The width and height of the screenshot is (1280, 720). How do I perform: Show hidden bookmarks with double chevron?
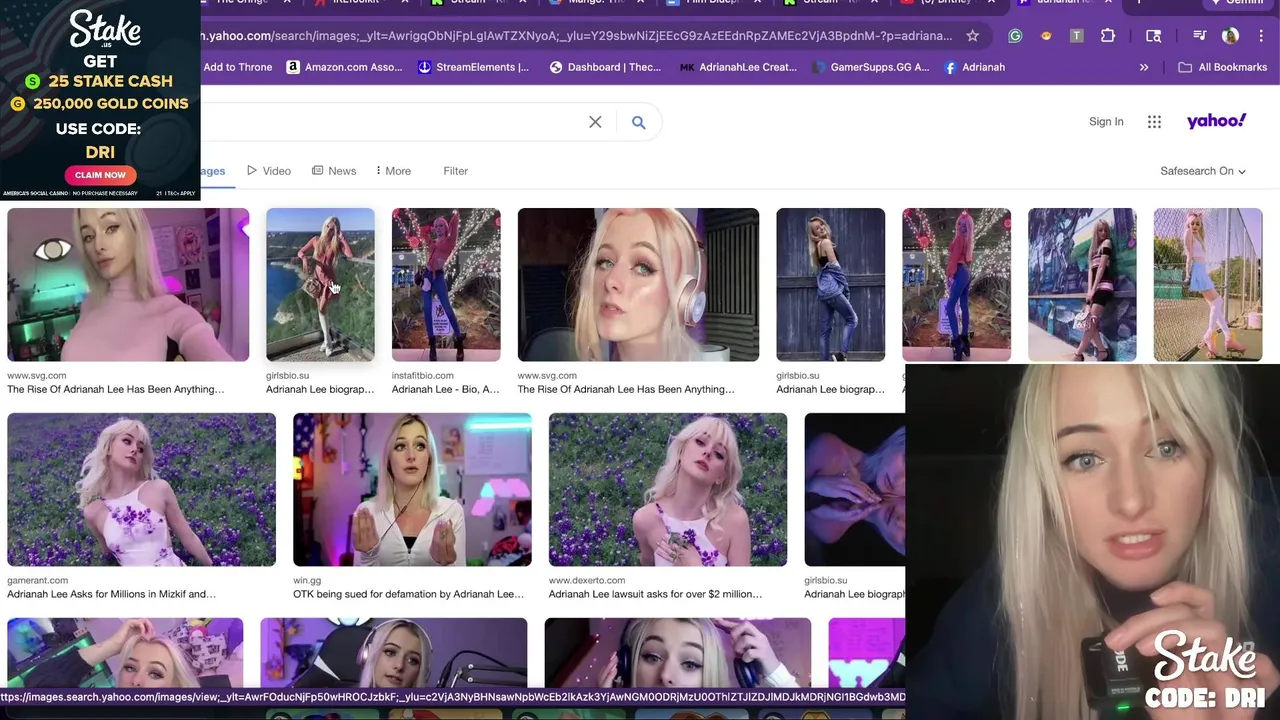(1144, 67)
